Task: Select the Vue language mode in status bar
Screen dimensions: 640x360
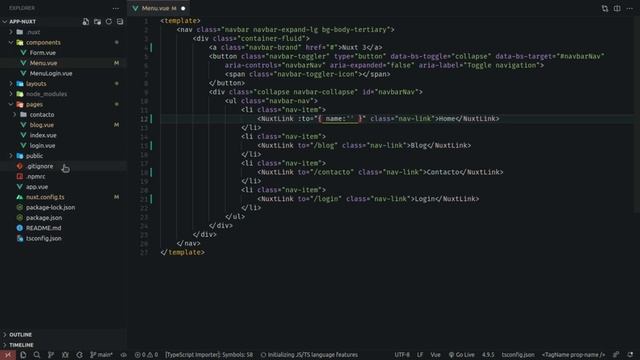Action: [436, 355]
